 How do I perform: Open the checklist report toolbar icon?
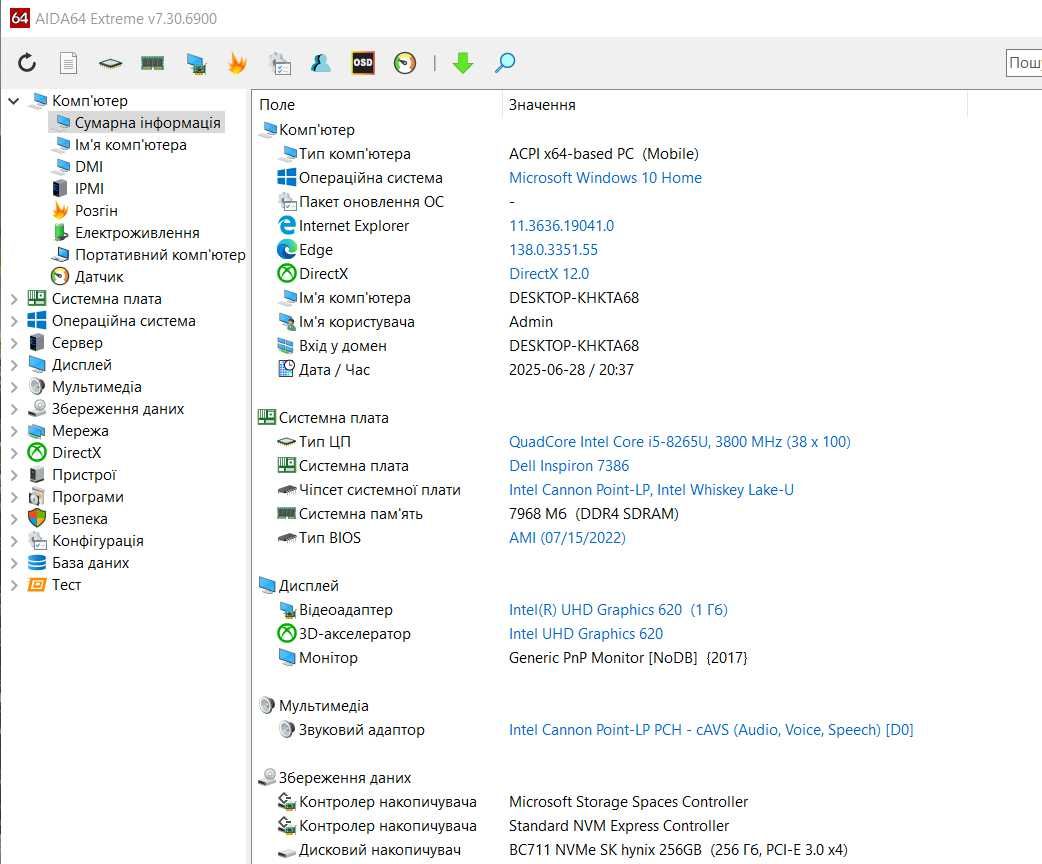pos(280,63)
